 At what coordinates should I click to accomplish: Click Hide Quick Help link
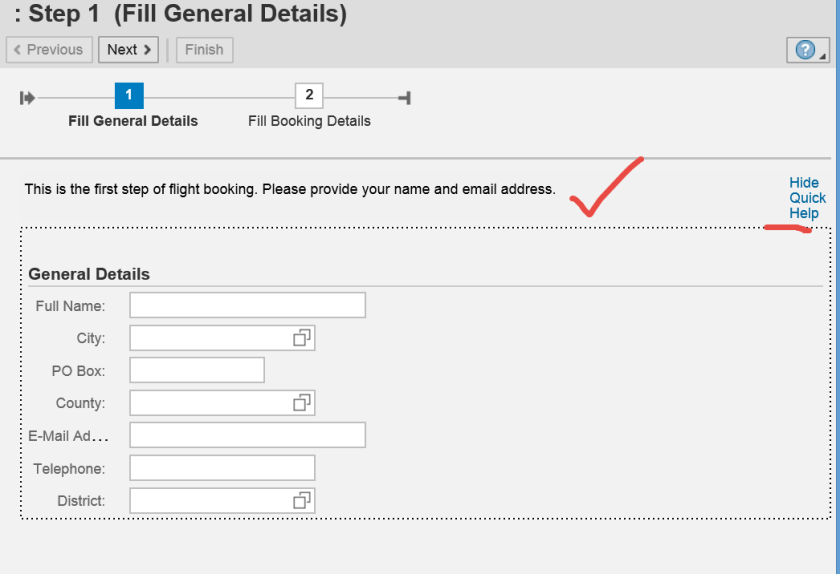click(807, 198)
